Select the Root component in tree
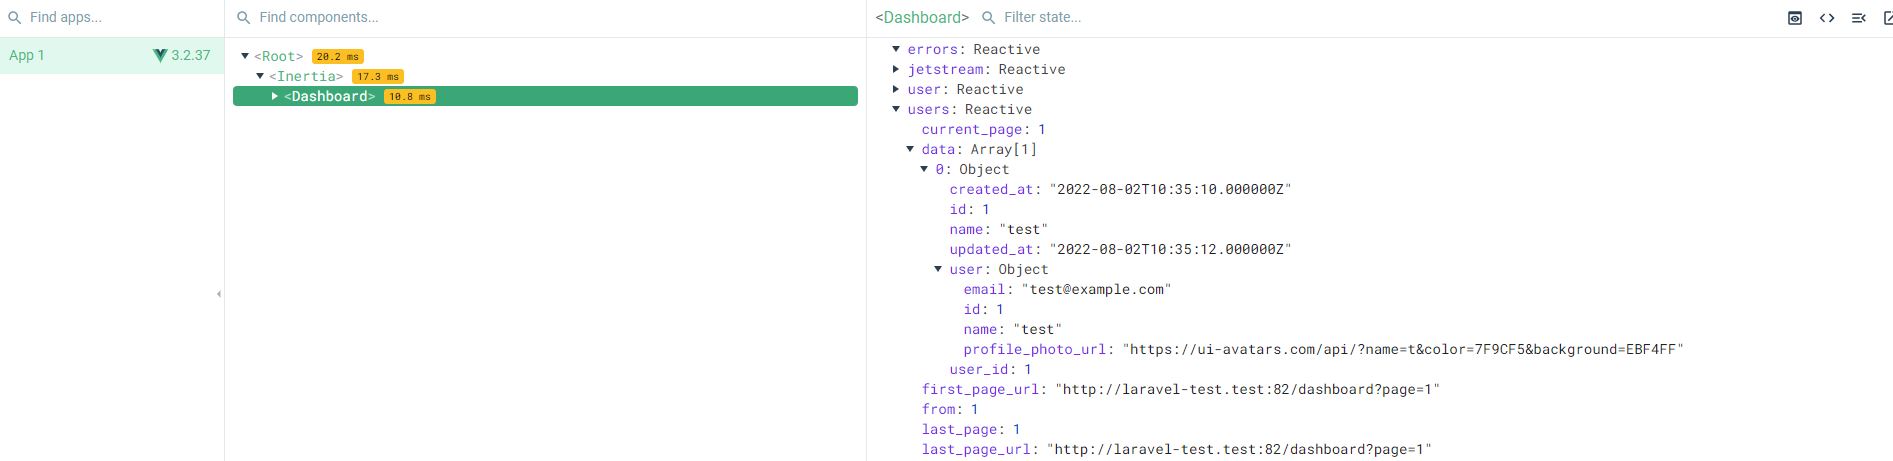The height and width of the screenshot is (461, 1893). pos(278,57)
